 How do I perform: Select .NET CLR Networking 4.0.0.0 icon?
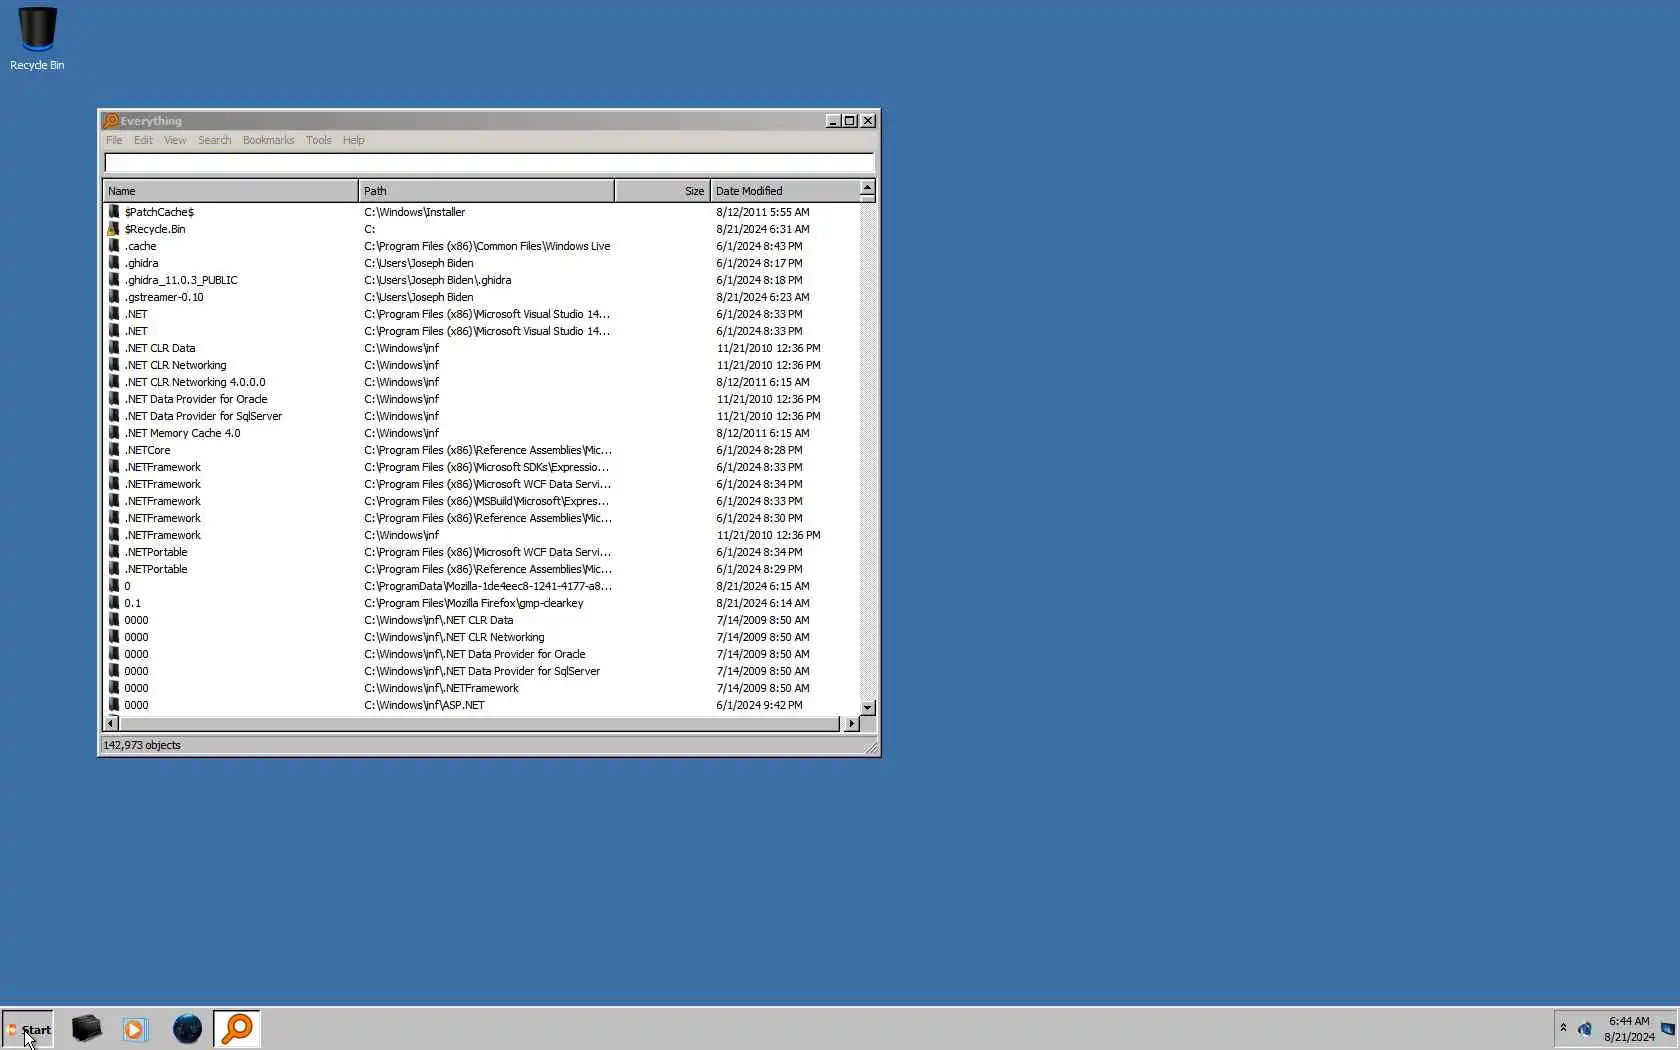point(114,382)
